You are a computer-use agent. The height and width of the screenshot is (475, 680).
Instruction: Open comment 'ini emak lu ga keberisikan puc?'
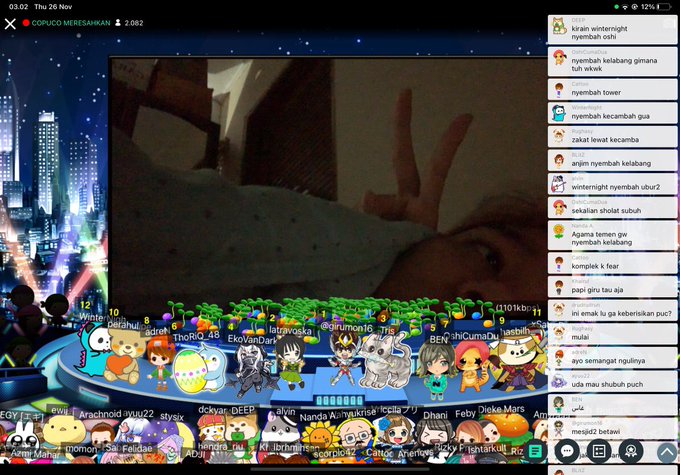(612, 310)
